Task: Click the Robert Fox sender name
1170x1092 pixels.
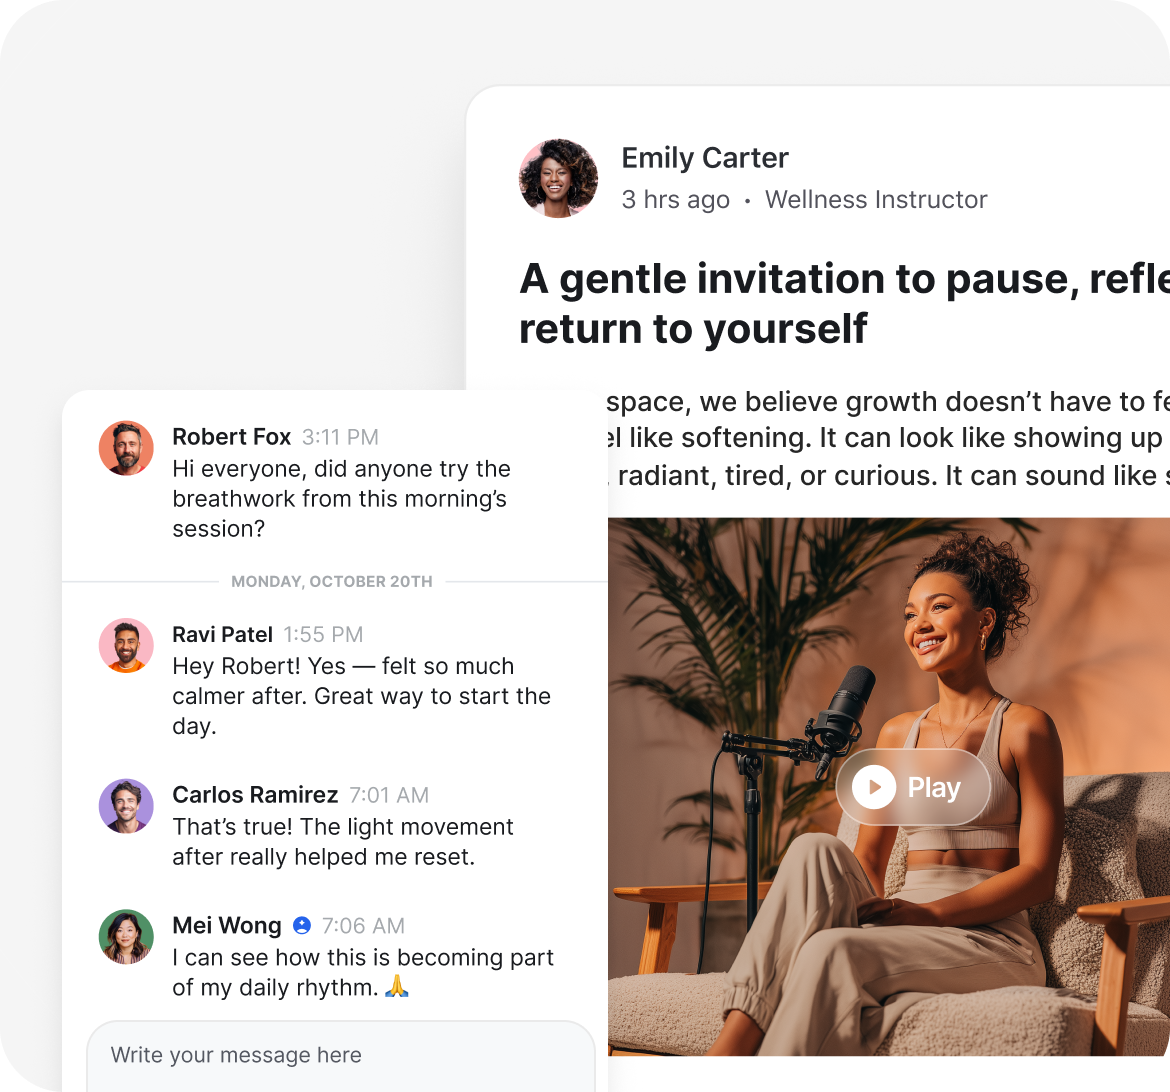Action: click(x=231, y=437)
